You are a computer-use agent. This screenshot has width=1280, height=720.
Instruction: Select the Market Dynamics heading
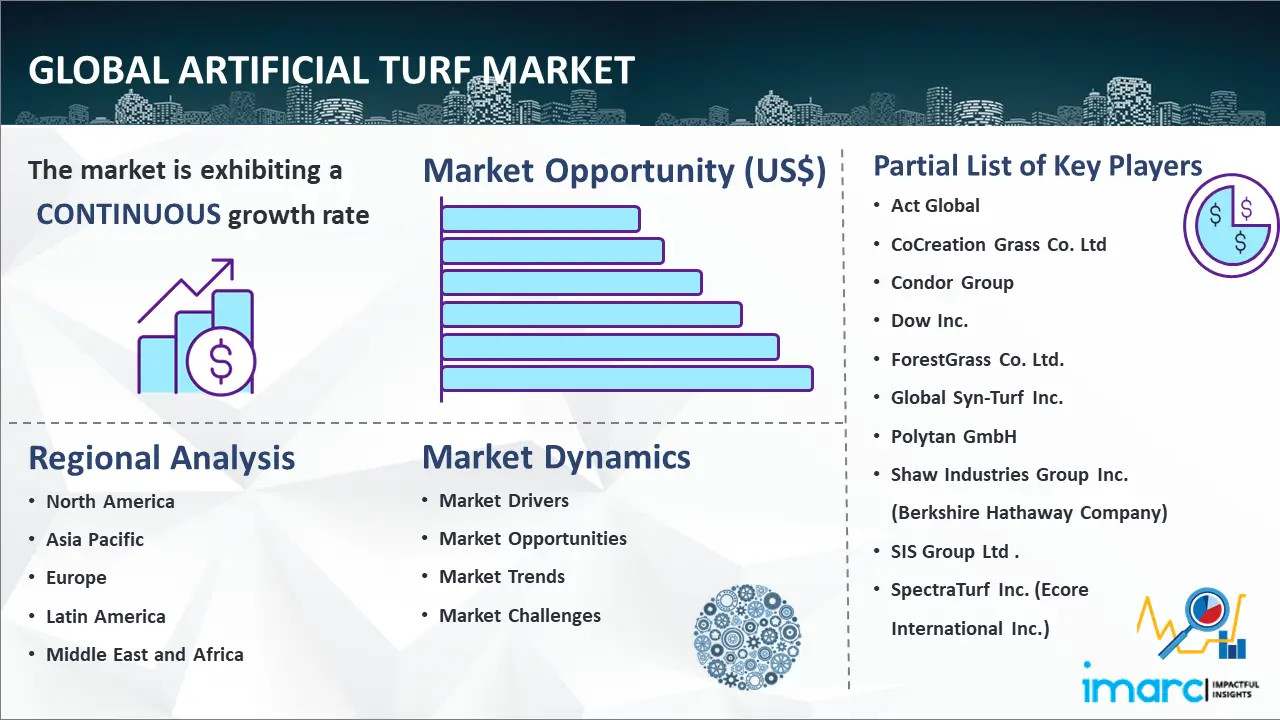pyautogui.click(x=556, y=457)
